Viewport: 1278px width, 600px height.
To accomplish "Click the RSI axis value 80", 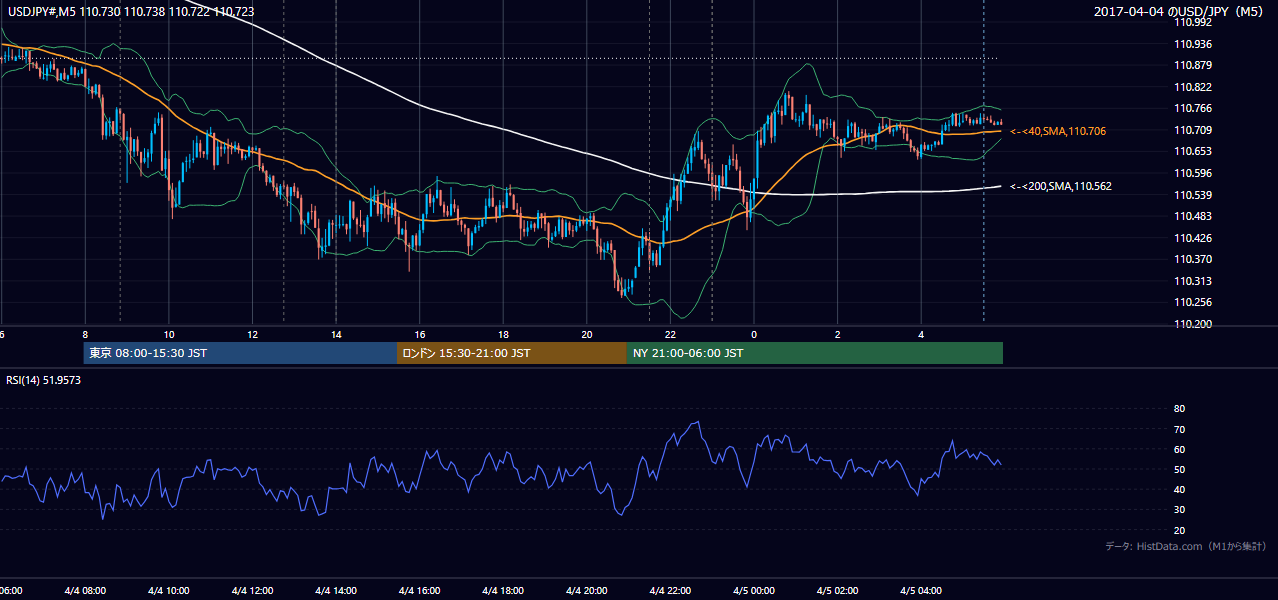I will [x=1179, y=409].
